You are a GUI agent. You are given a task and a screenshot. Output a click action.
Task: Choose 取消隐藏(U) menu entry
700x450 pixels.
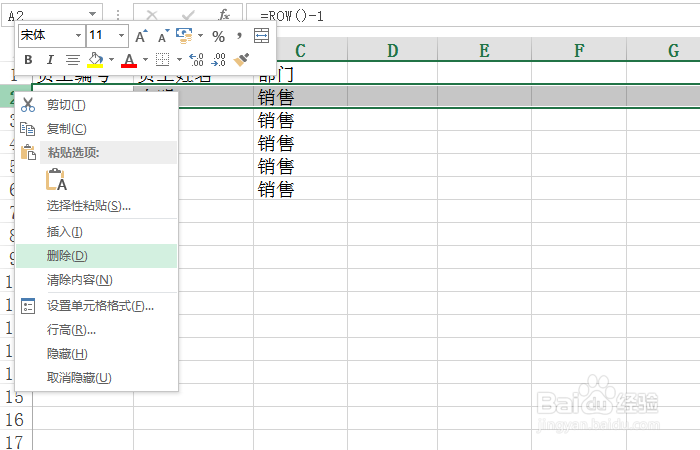tap(96, 378)
